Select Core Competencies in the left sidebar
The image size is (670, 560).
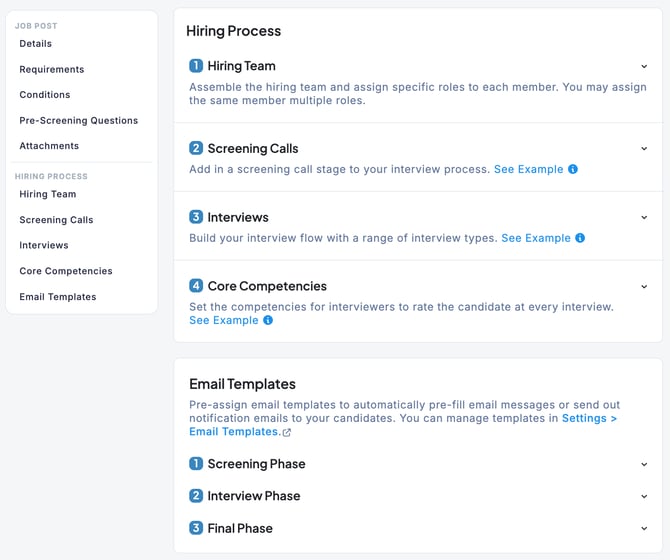click(x=66, y=271)
